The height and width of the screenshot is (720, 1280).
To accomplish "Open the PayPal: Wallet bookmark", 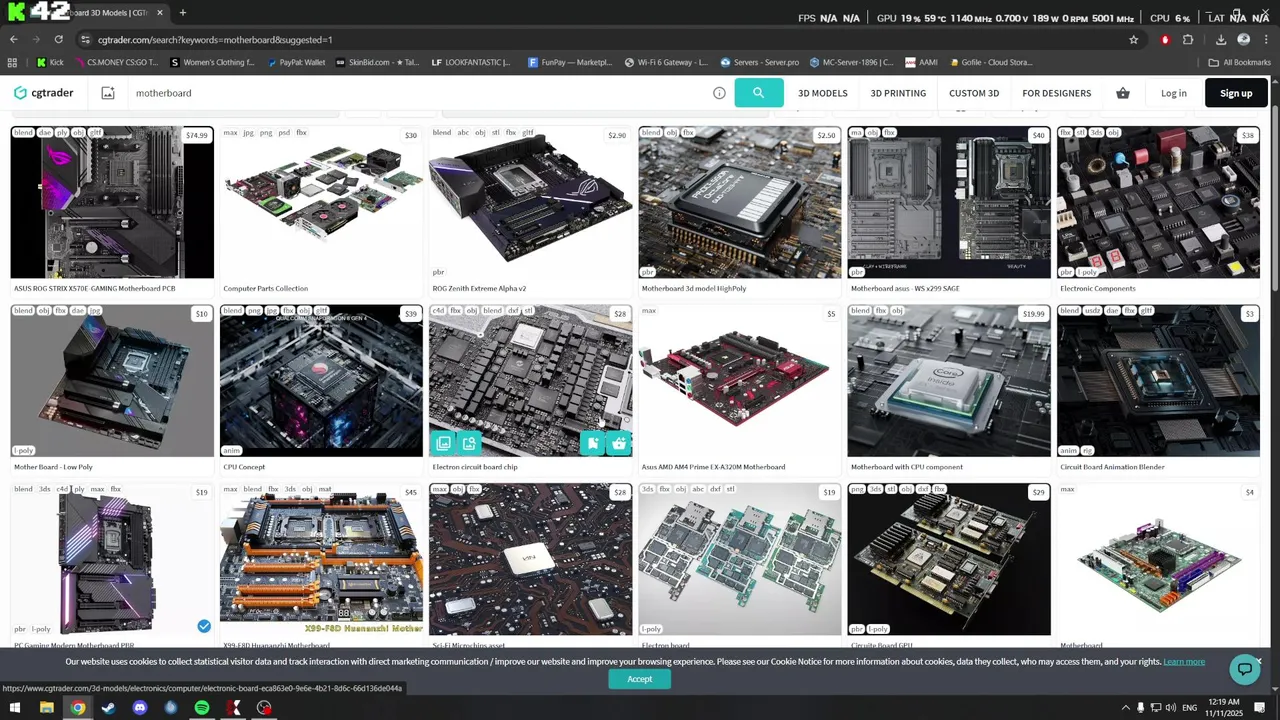I will coord(296,62).
